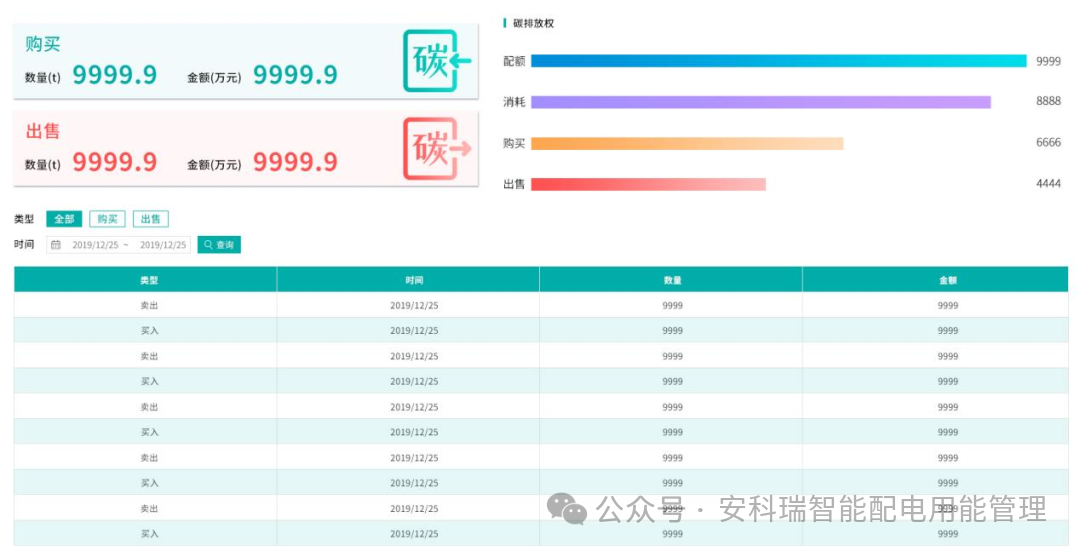Click the 碳排放权 chart title
Screen dimensions: 1080x552
[534, 23]
